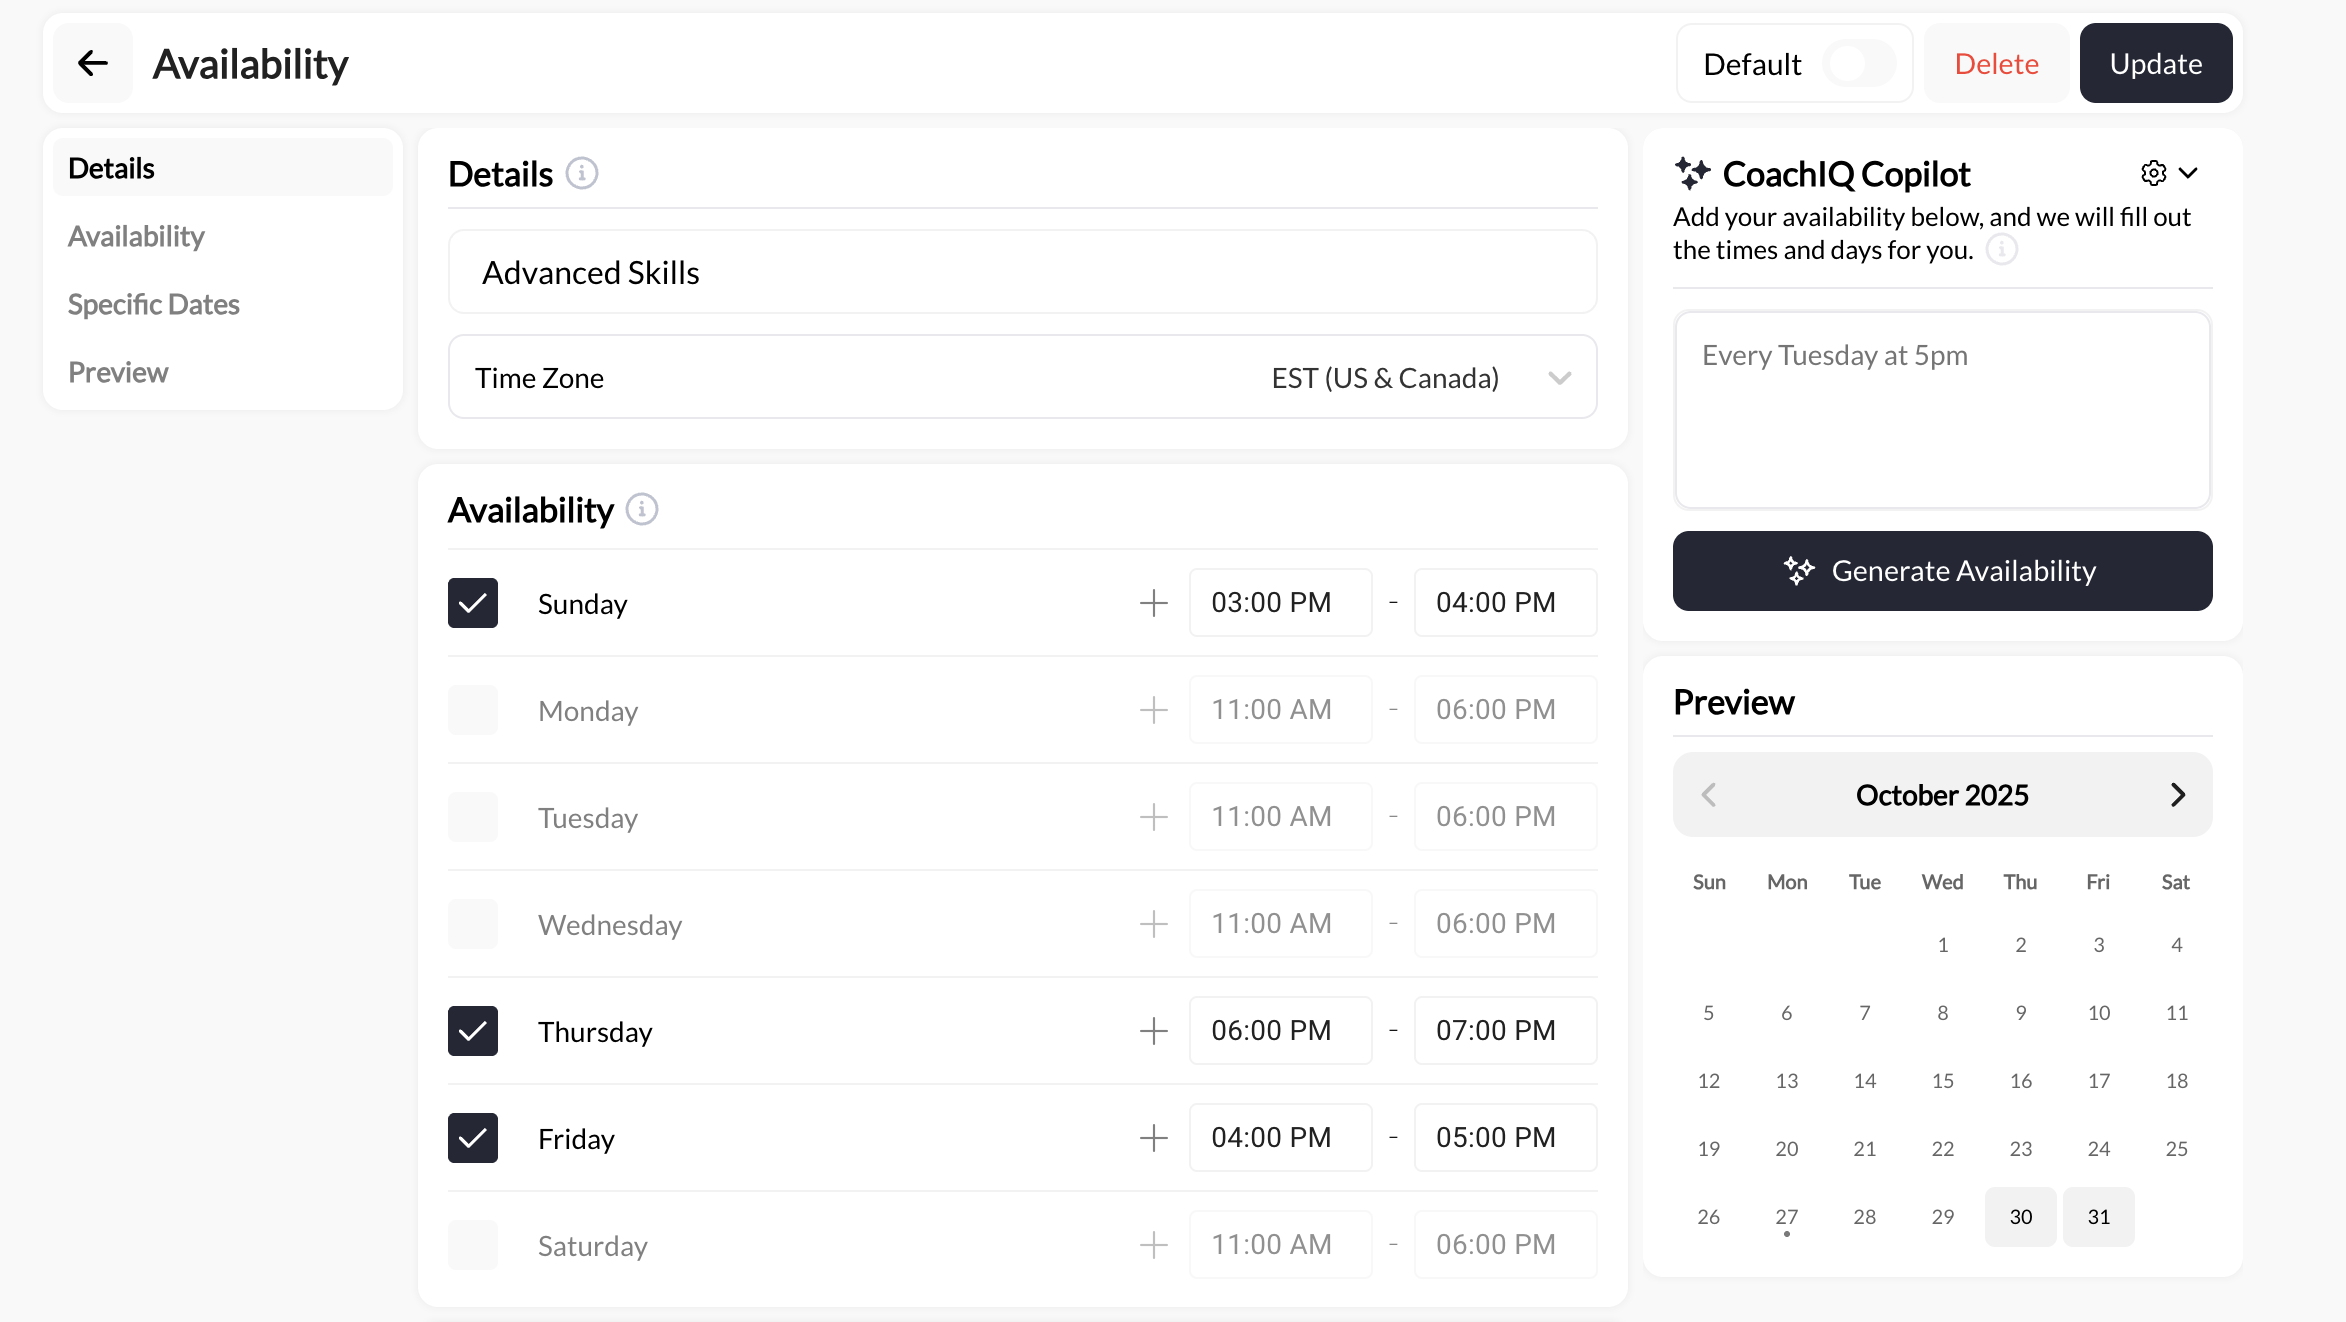Viewport: 2346px width, 1322px height.
Task: Click the Update button
Action: click(2155, 62)
